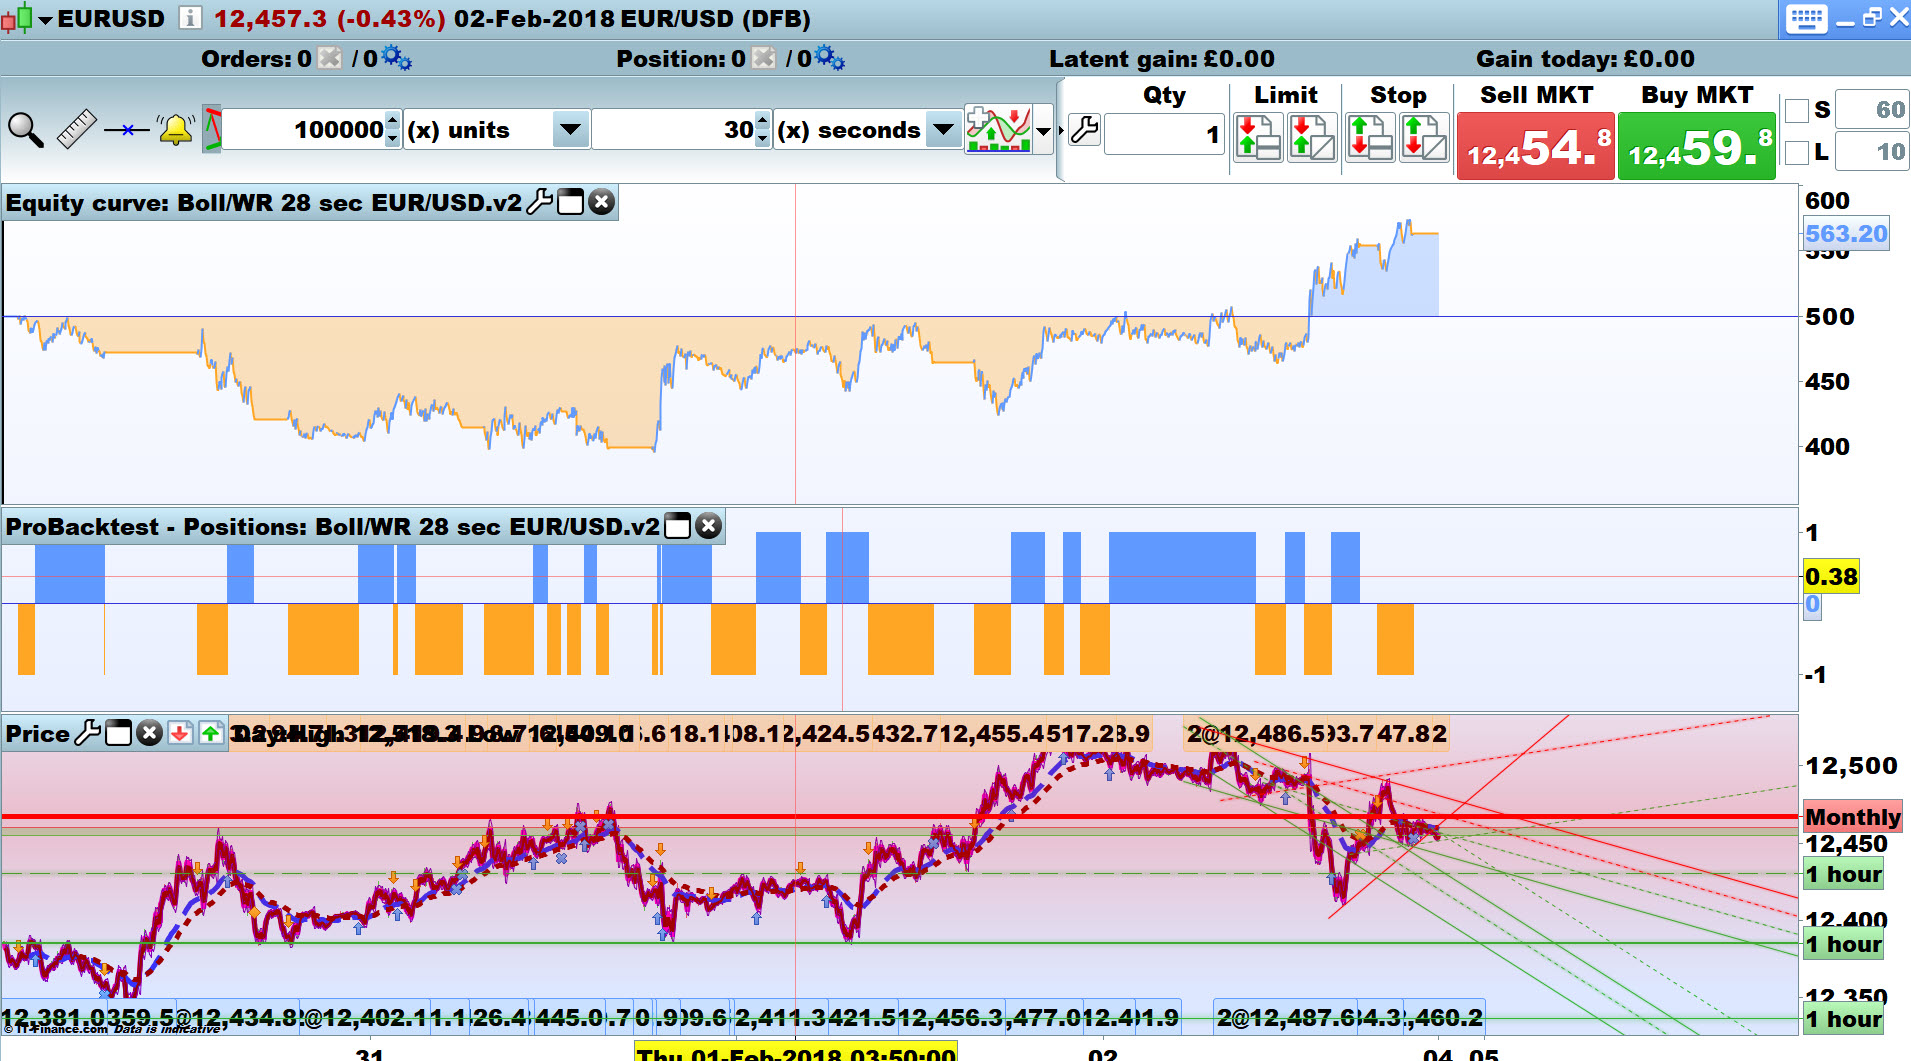Open order settings wrench beside Qty
This screenshot has height=1061, width=1911.
coord(1084,130)
